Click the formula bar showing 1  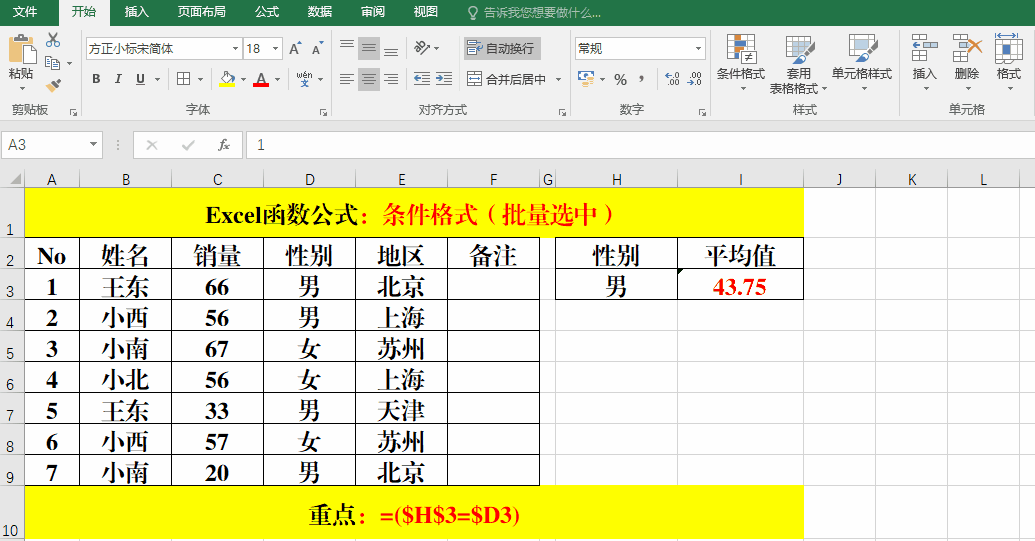640,145
